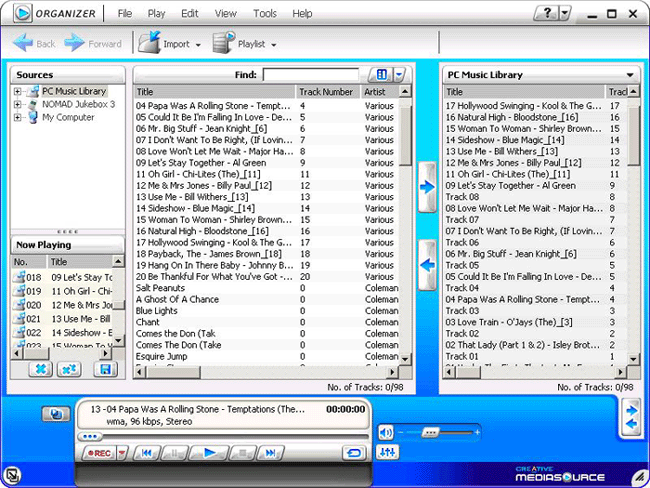The image size is (650, 488).
Task: Click the column view icon beside Find
Action: pyautogui.click(x=381, y=75)
